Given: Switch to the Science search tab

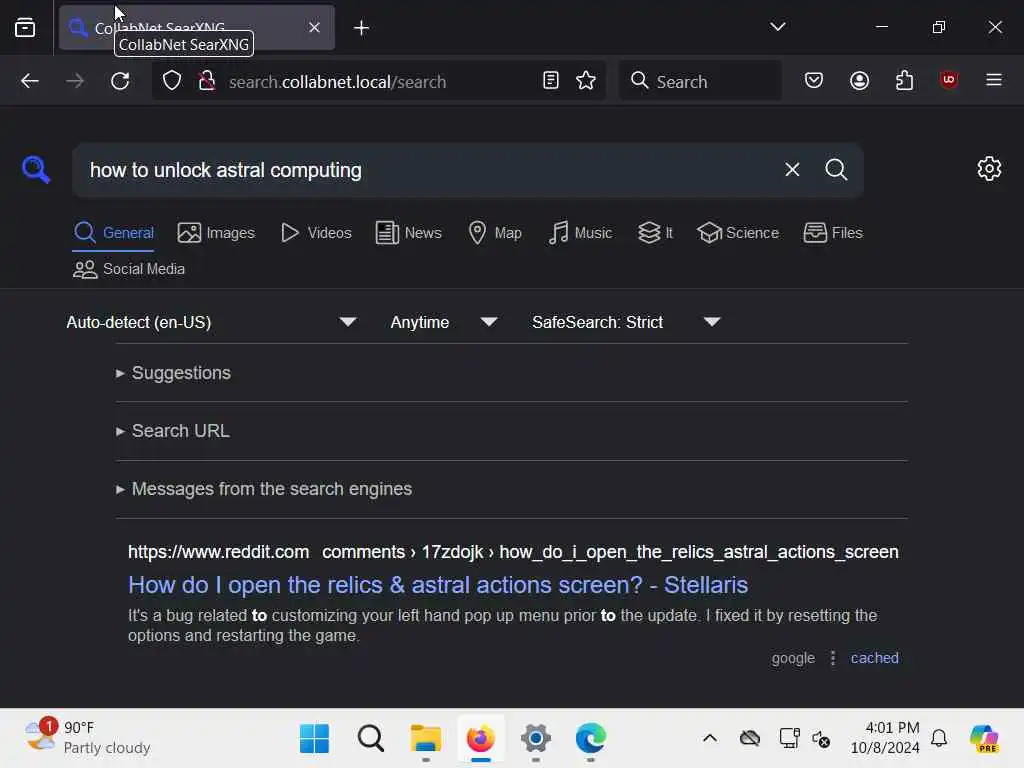Looking at the screenshot, I should 738,232.
